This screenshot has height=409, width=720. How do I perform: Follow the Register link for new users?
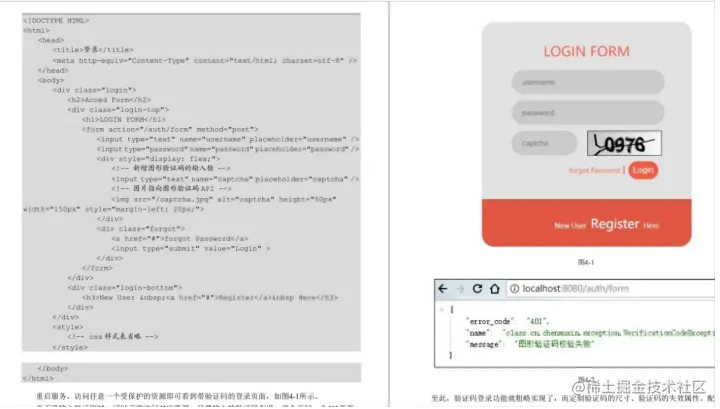615,224
